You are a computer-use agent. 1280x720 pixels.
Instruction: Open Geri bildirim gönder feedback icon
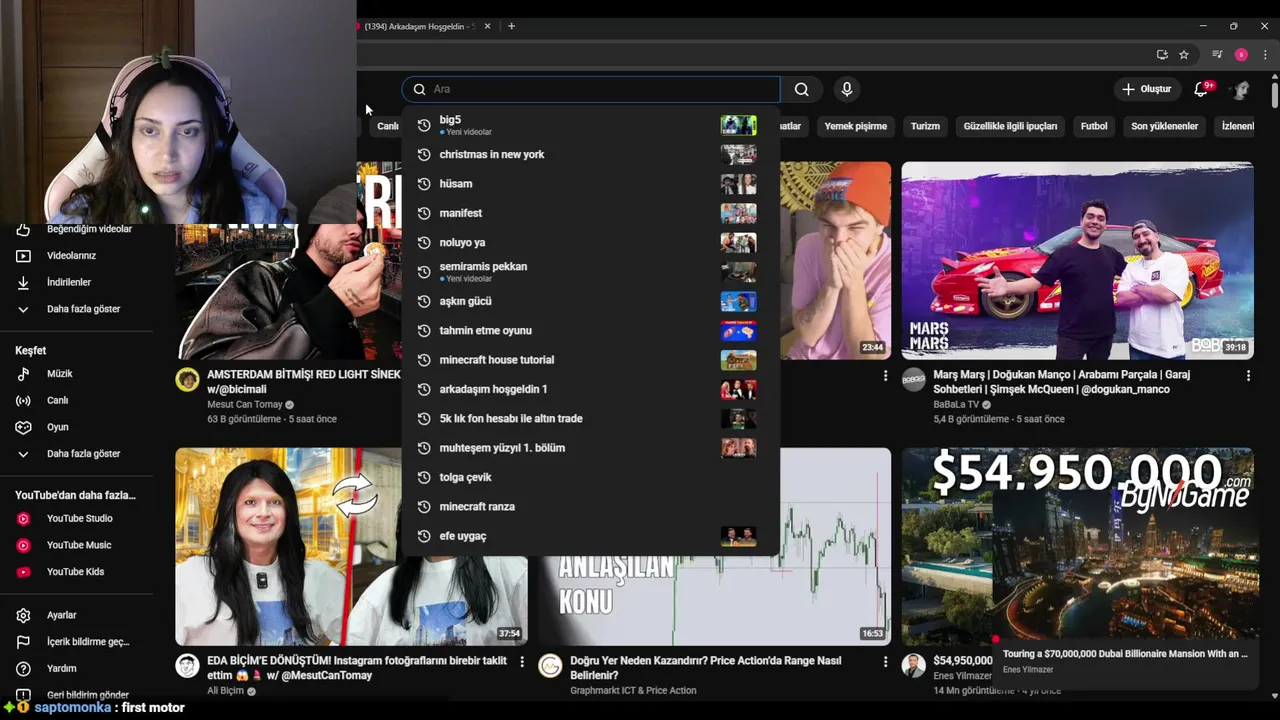(23, 695)
